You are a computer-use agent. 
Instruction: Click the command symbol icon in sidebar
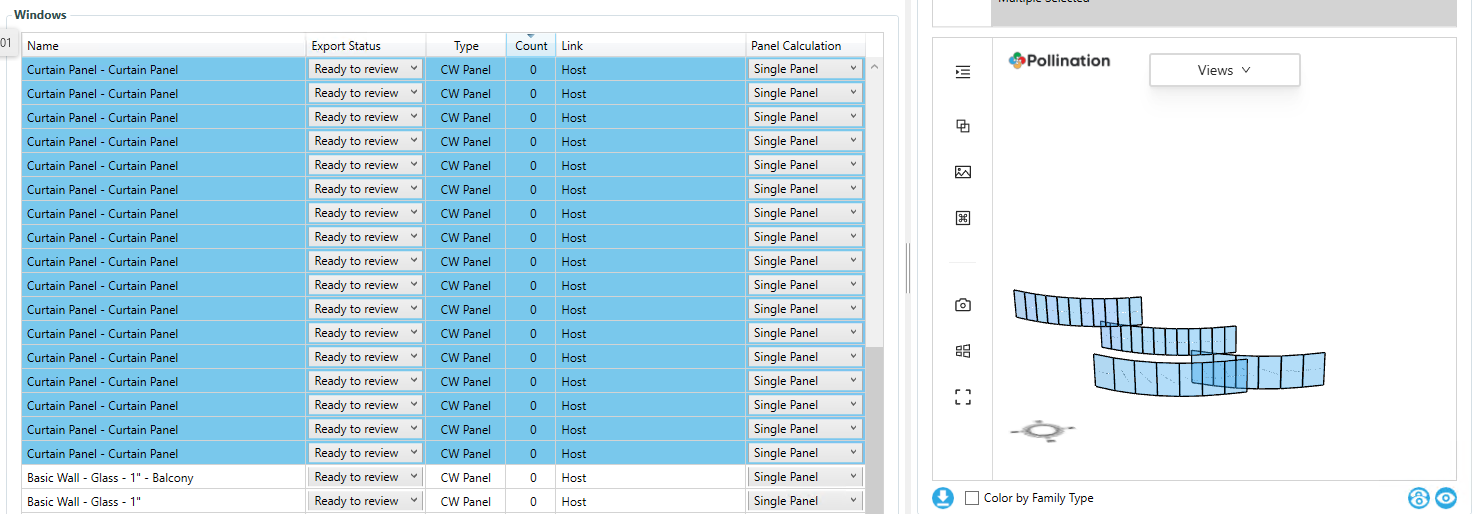tap(963, 218)
